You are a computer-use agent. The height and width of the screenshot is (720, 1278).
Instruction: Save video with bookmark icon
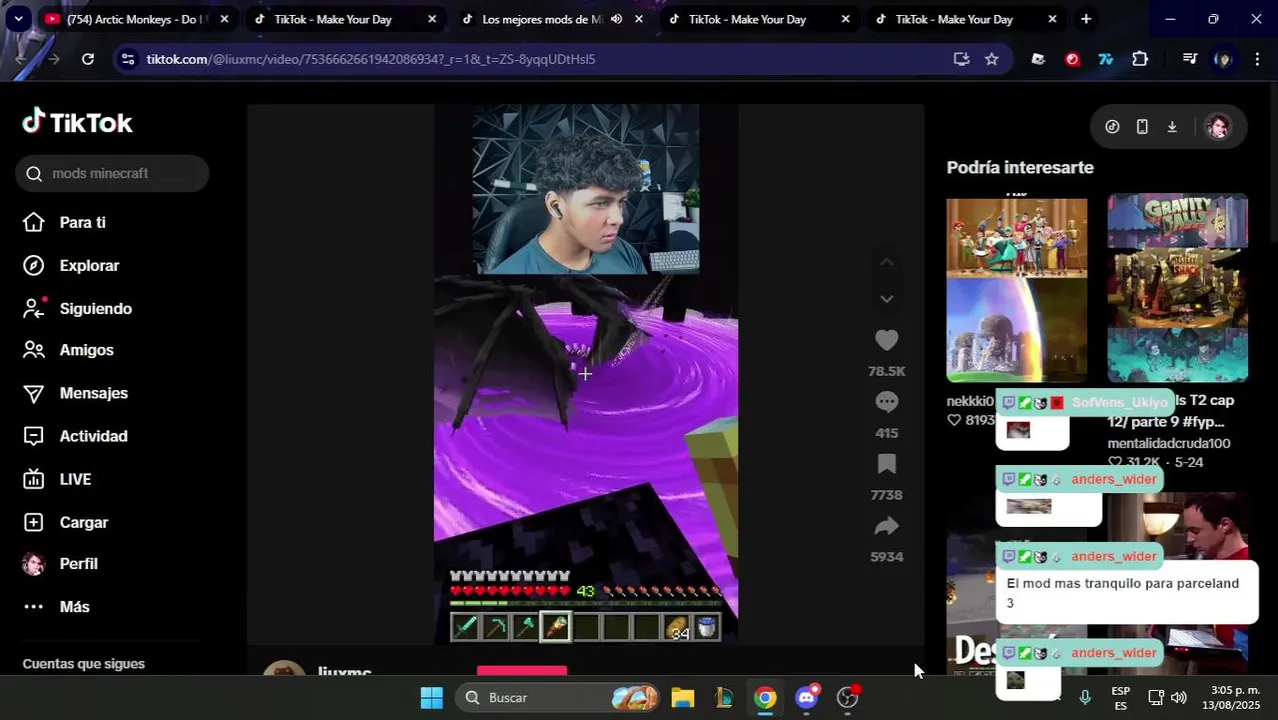[886, 464]
